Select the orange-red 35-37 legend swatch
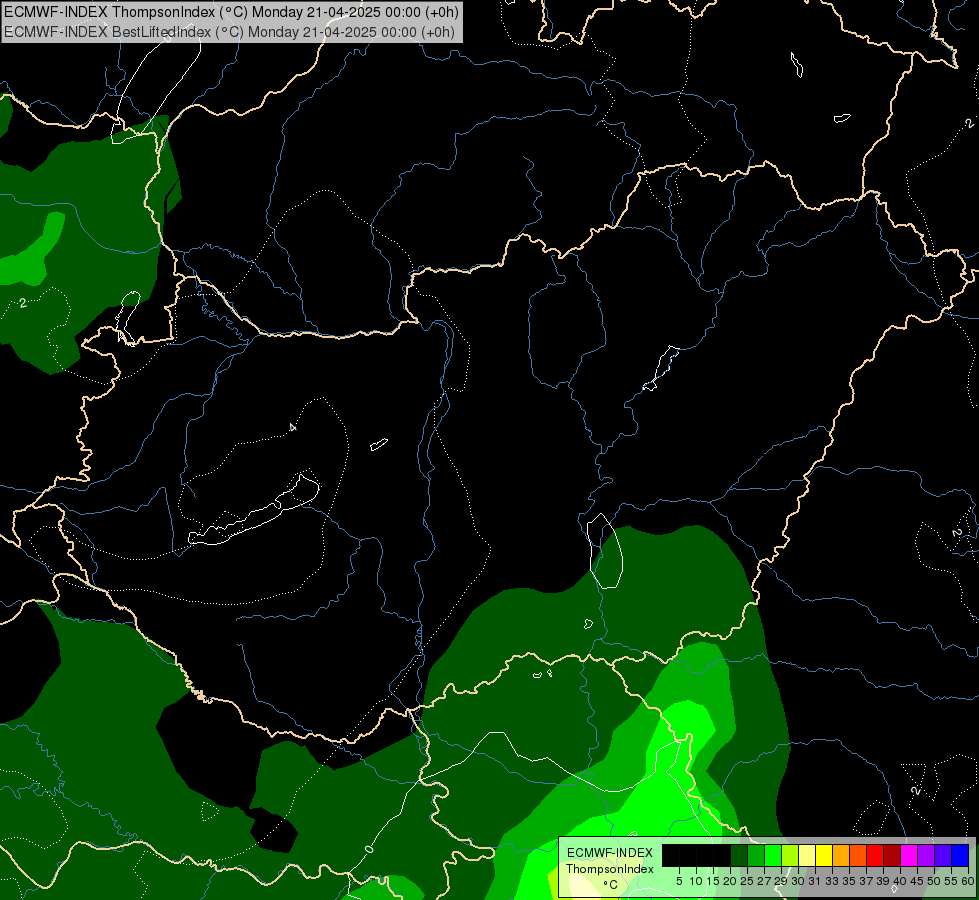Image resolution: width=979 pixels, height=900 pixels. [857, 855]
